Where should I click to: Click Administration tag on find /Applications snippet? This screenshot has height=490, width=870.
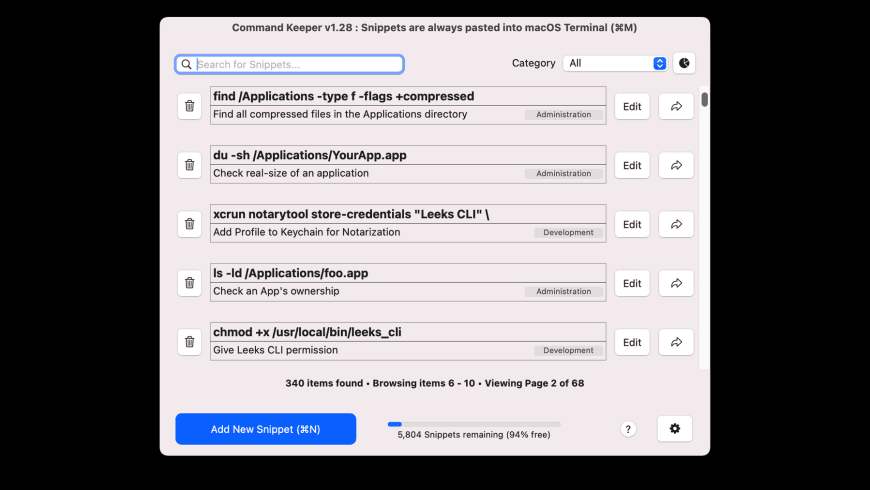[x=564, y=114]
